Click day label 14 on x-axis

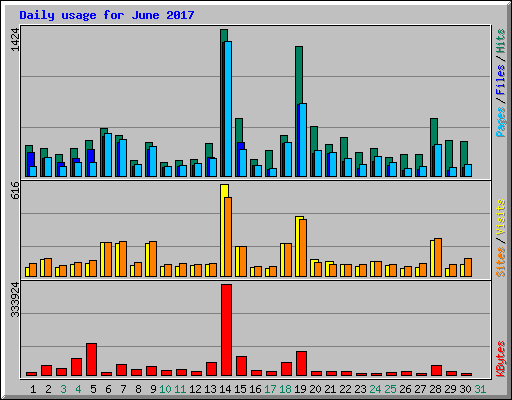tap(225, 389)
